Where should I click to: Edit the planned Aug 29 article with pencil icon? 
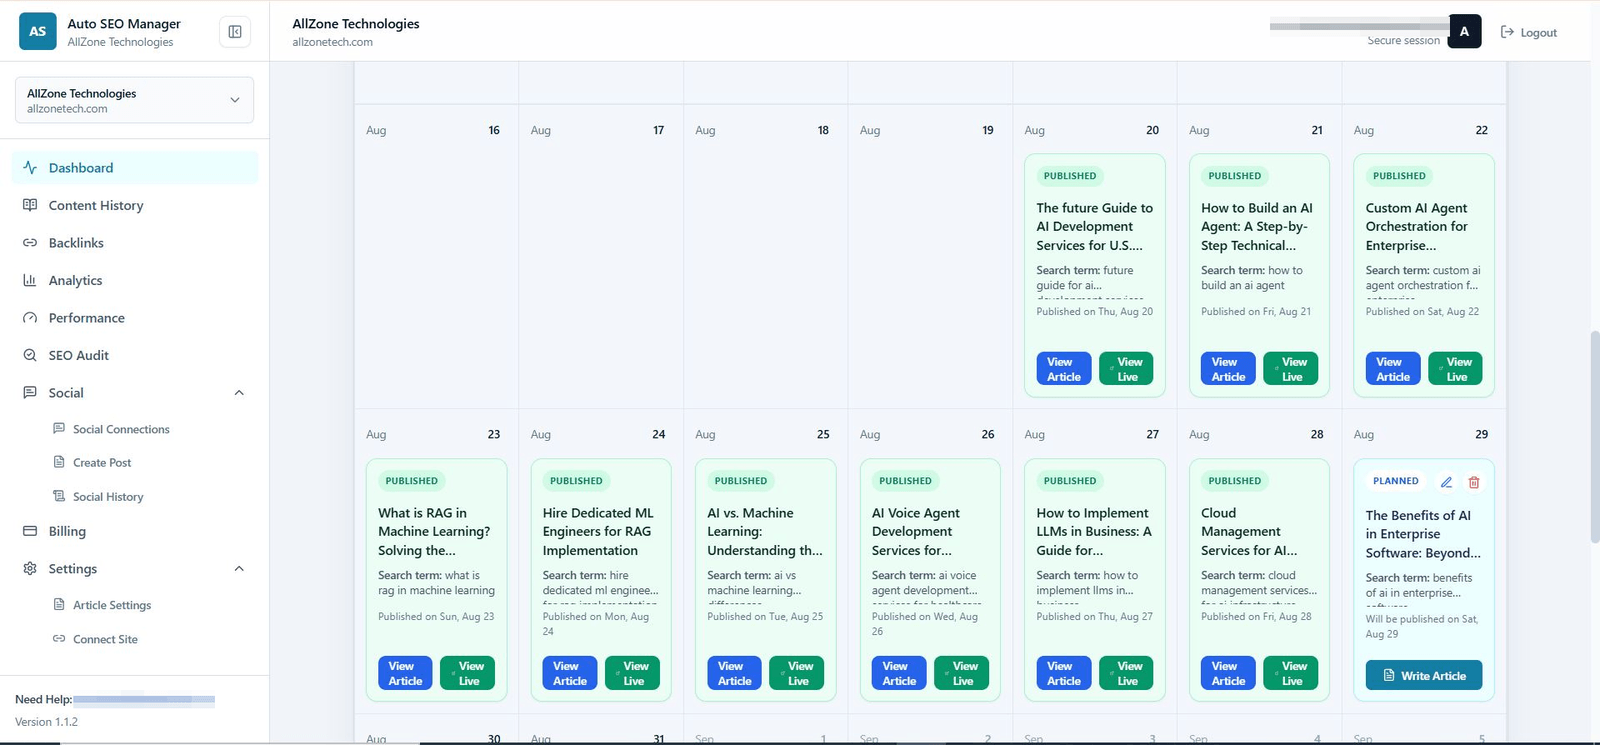point(1446,482)
